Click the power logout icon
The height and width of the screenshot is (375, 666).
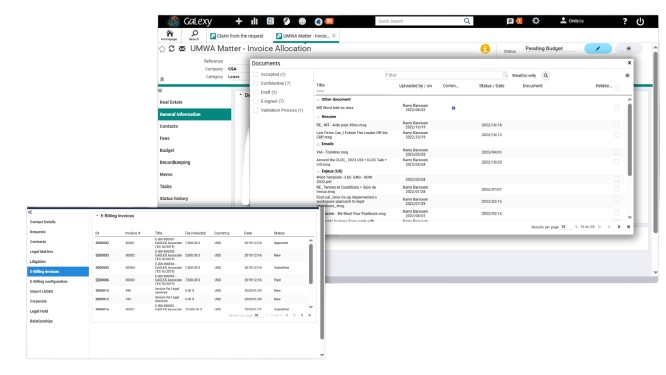pyautogui.click(x=640, y=21)
